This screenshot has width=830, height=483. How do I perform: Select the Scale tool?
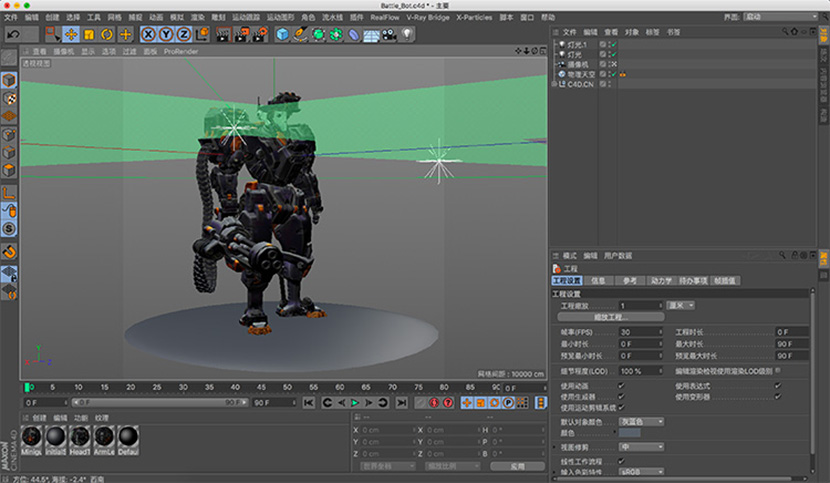pos(89,34)
